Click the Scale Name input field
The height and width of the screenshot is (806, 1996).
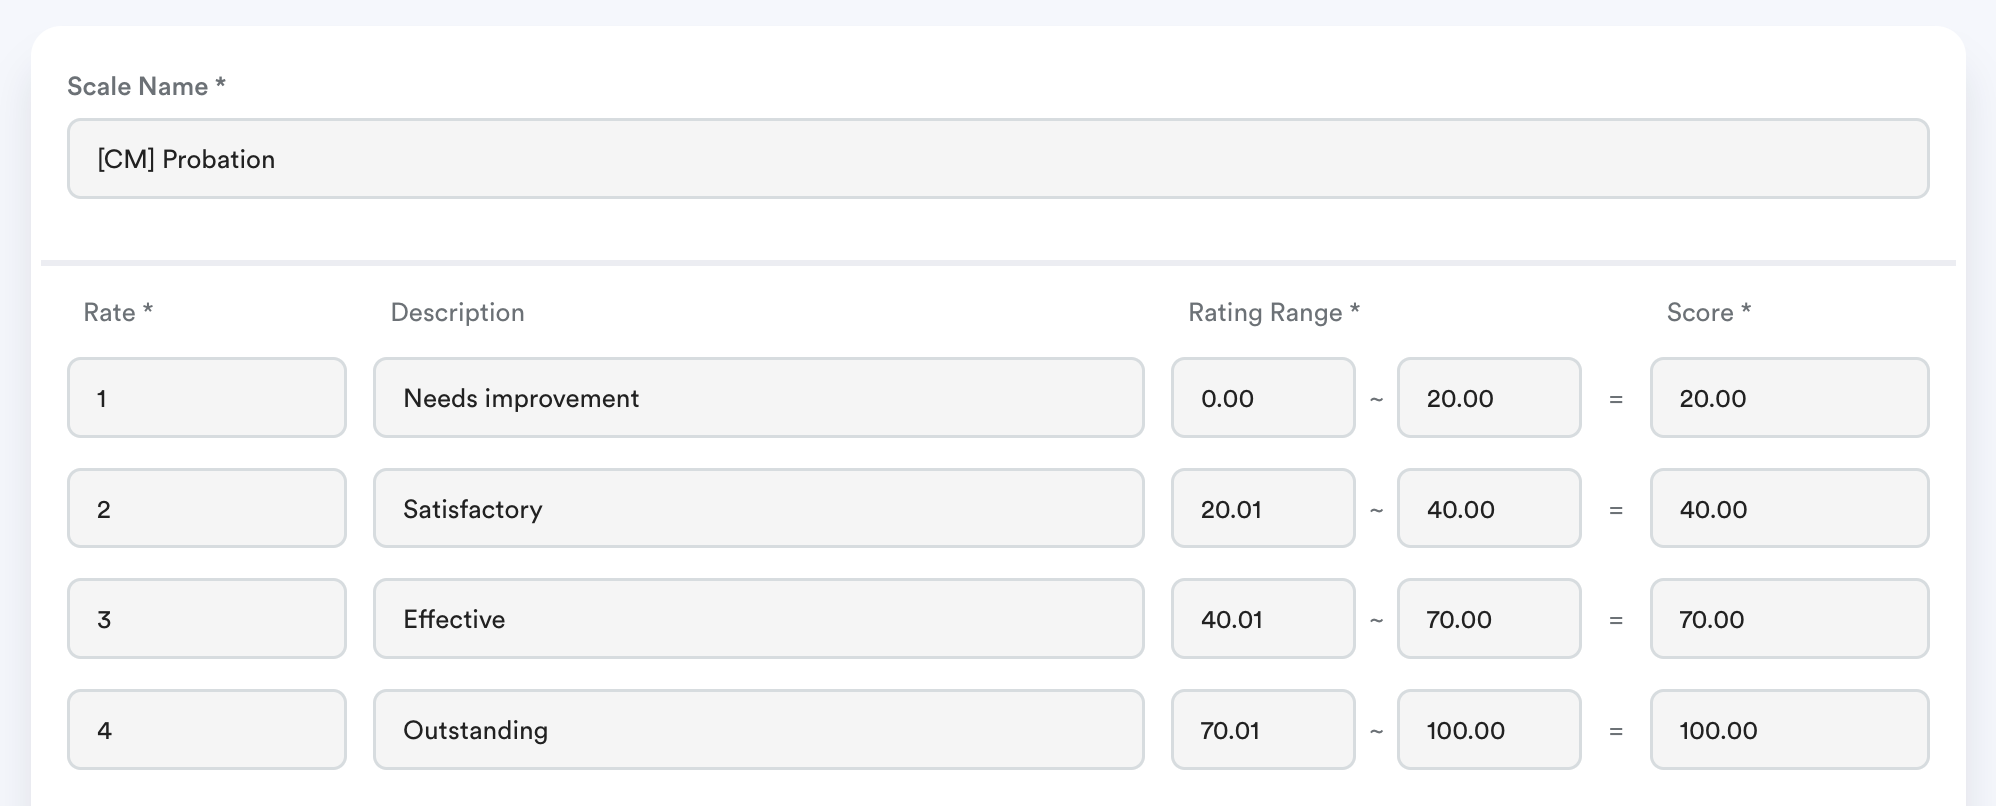(x=997, y=159)
